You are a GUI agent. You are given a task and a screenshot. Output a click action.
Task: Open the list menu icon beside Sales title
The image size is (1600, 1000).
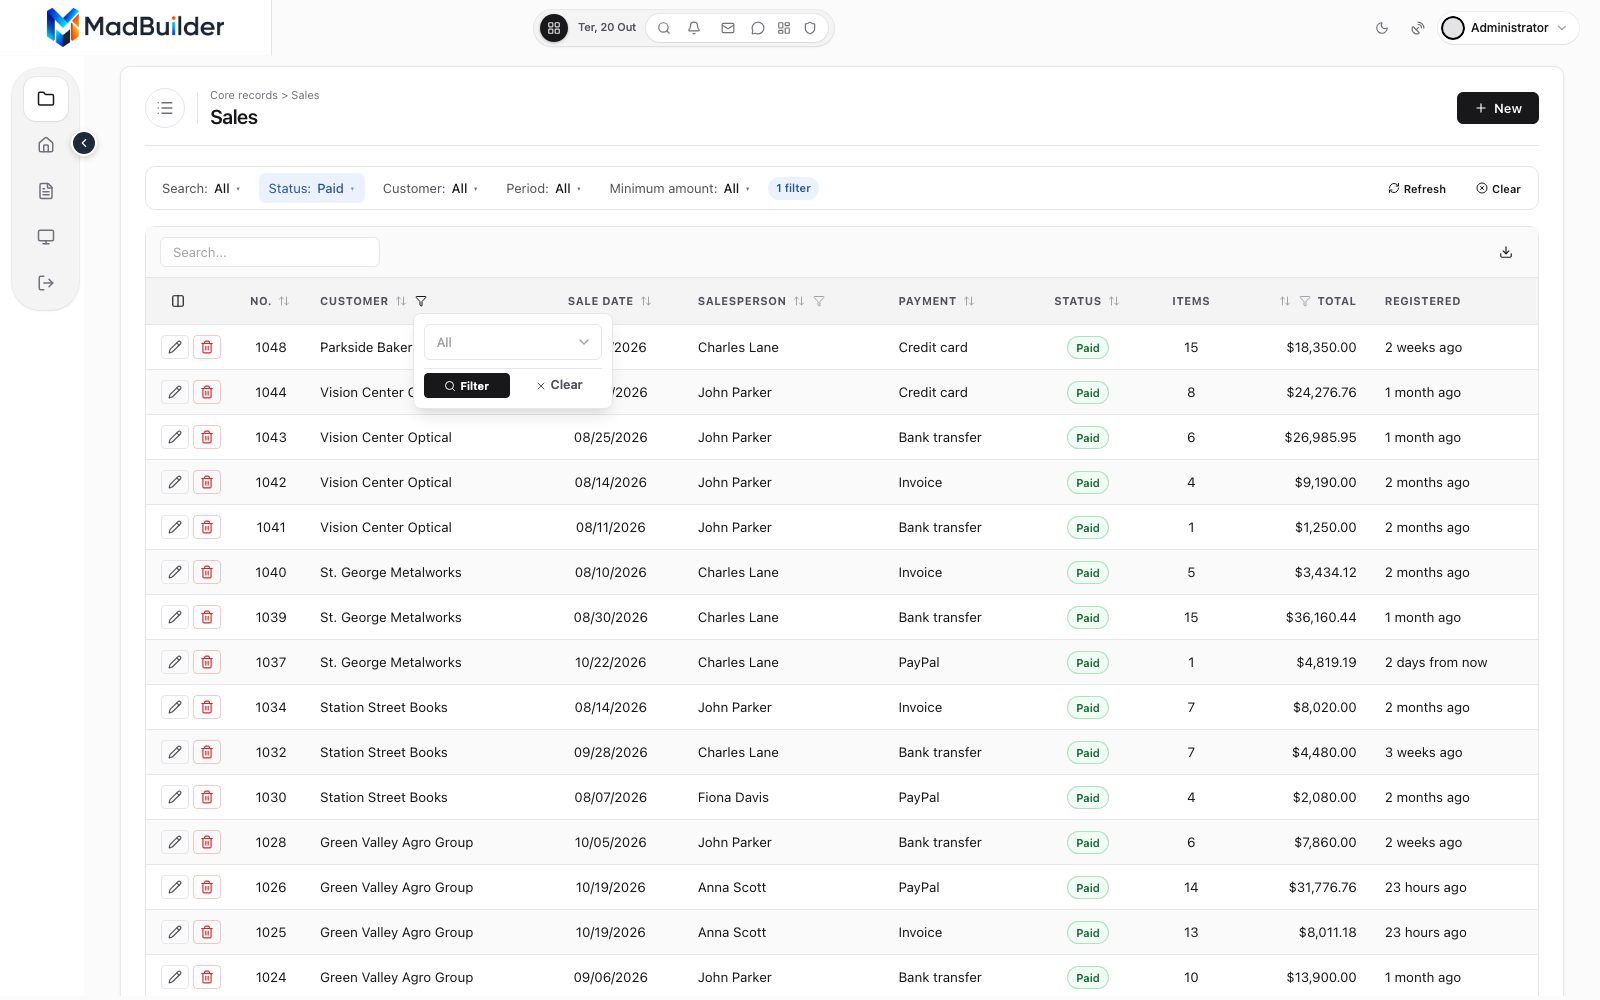pyautogui.click(x=165, y=108)
